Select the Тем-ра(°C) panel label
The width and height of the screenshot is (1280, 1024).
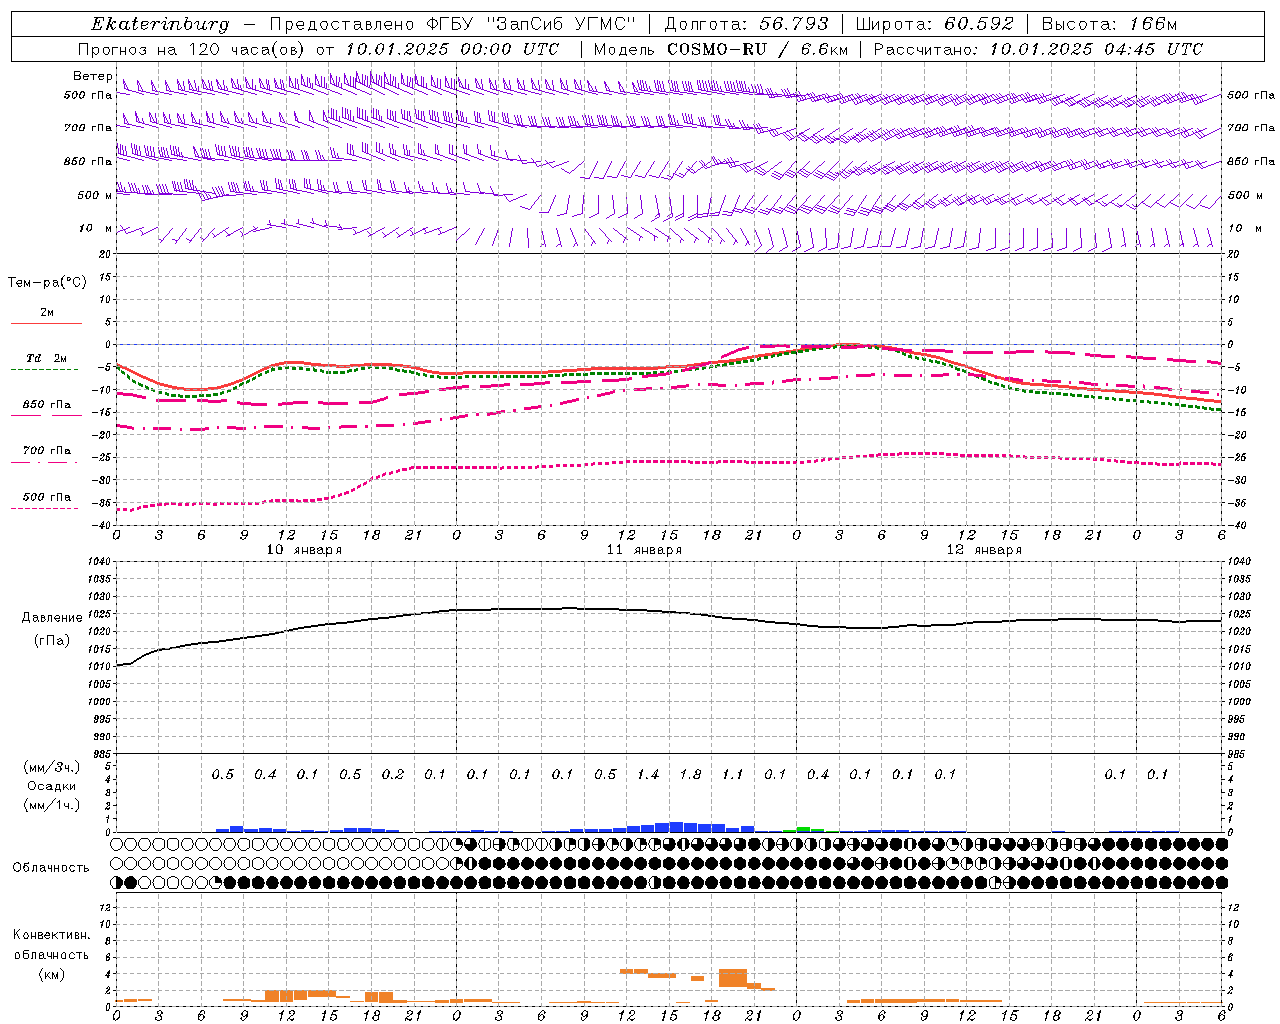47,282
